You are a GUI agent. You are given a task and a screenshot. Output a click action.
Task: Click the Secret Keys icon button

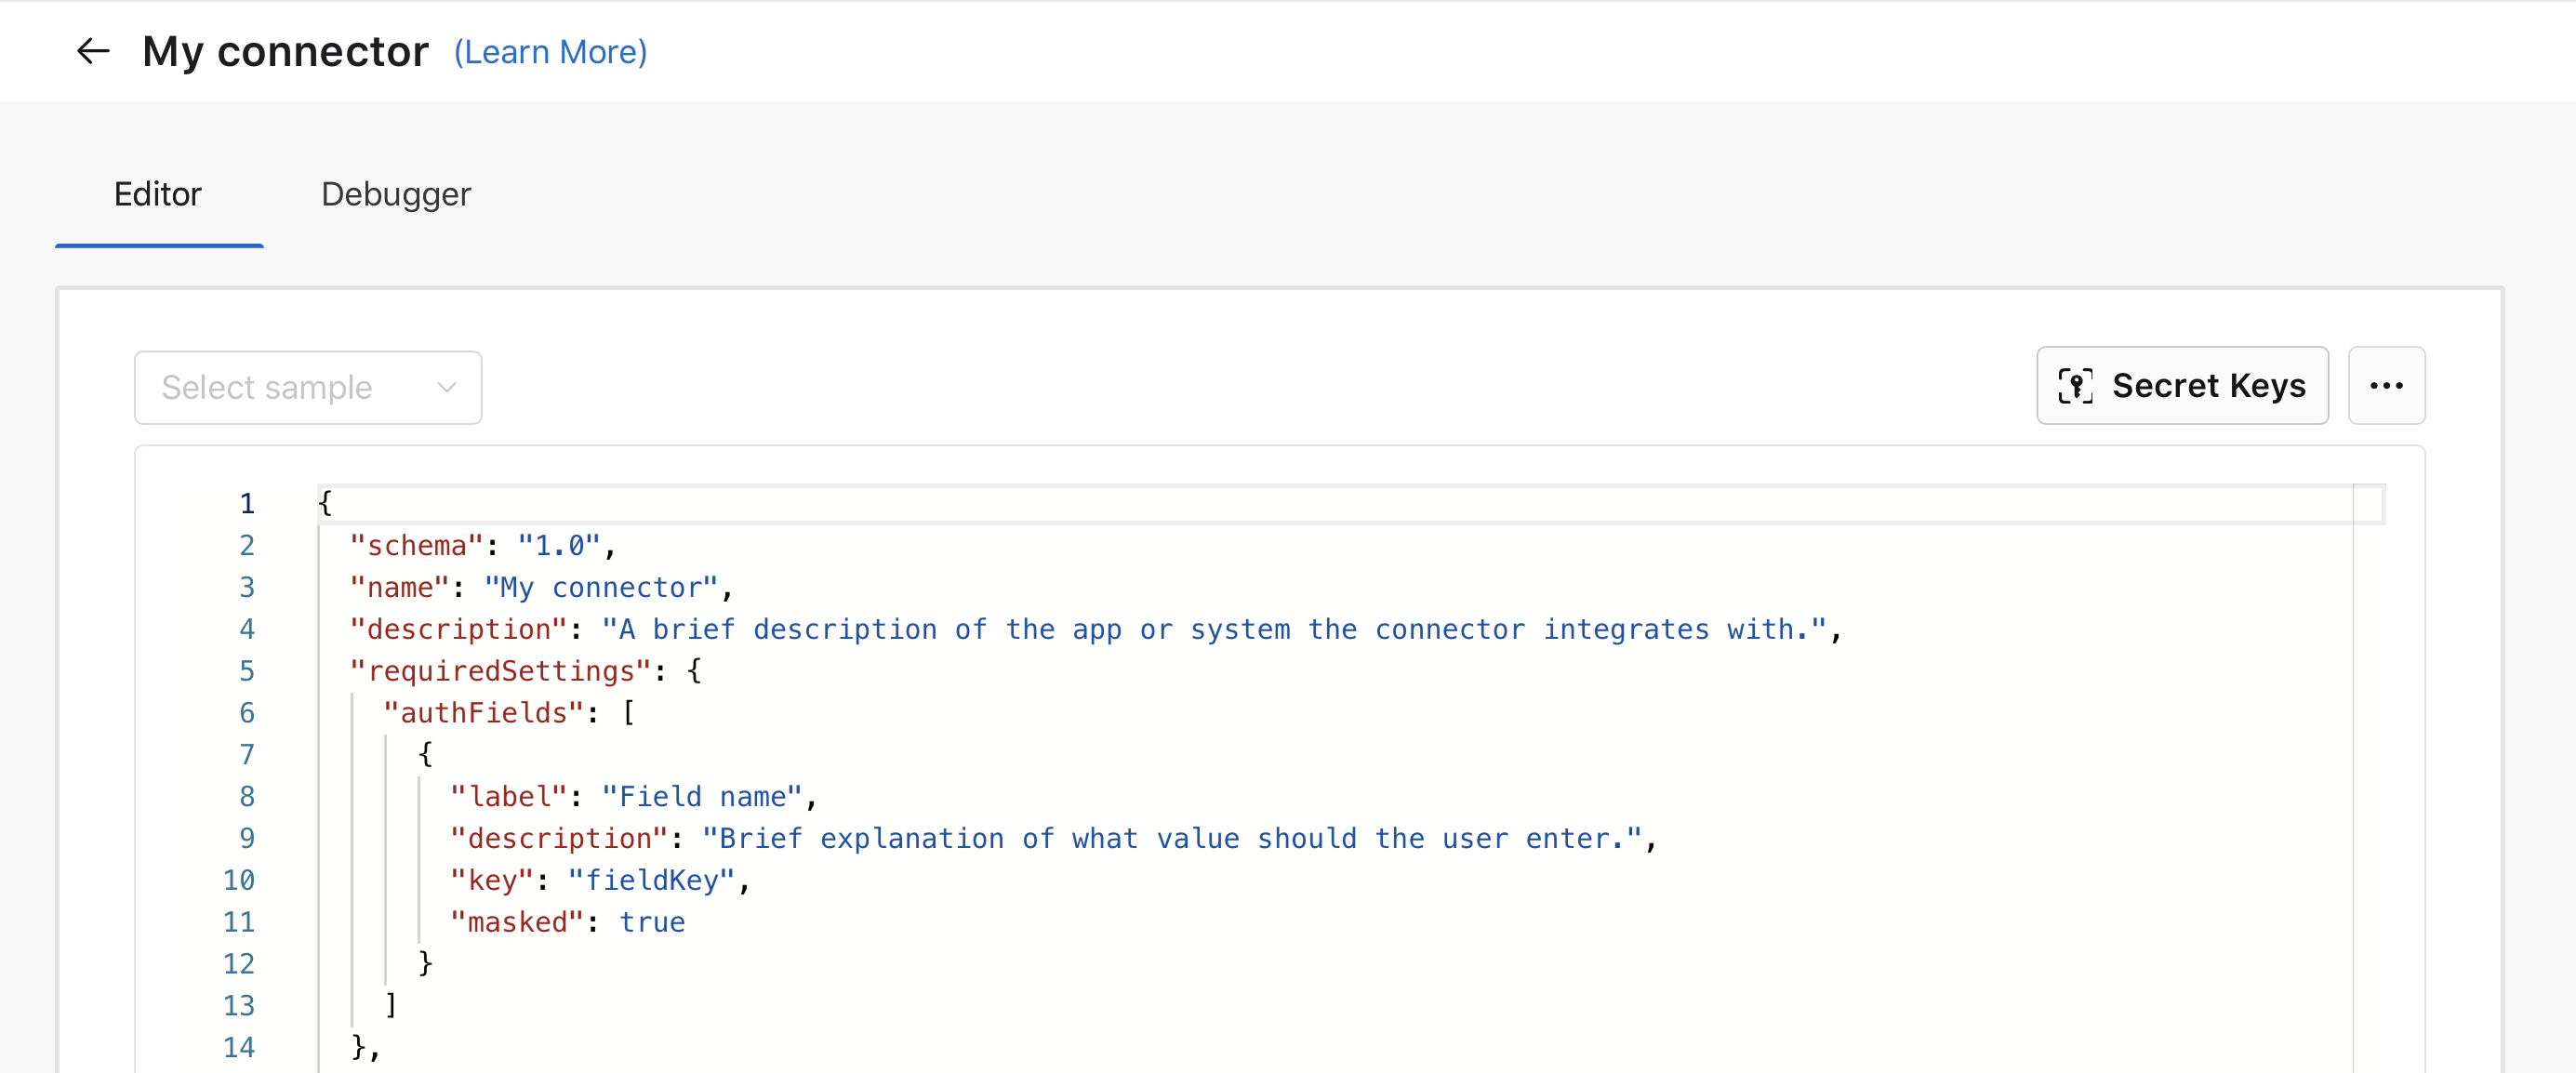[2185, 385]
